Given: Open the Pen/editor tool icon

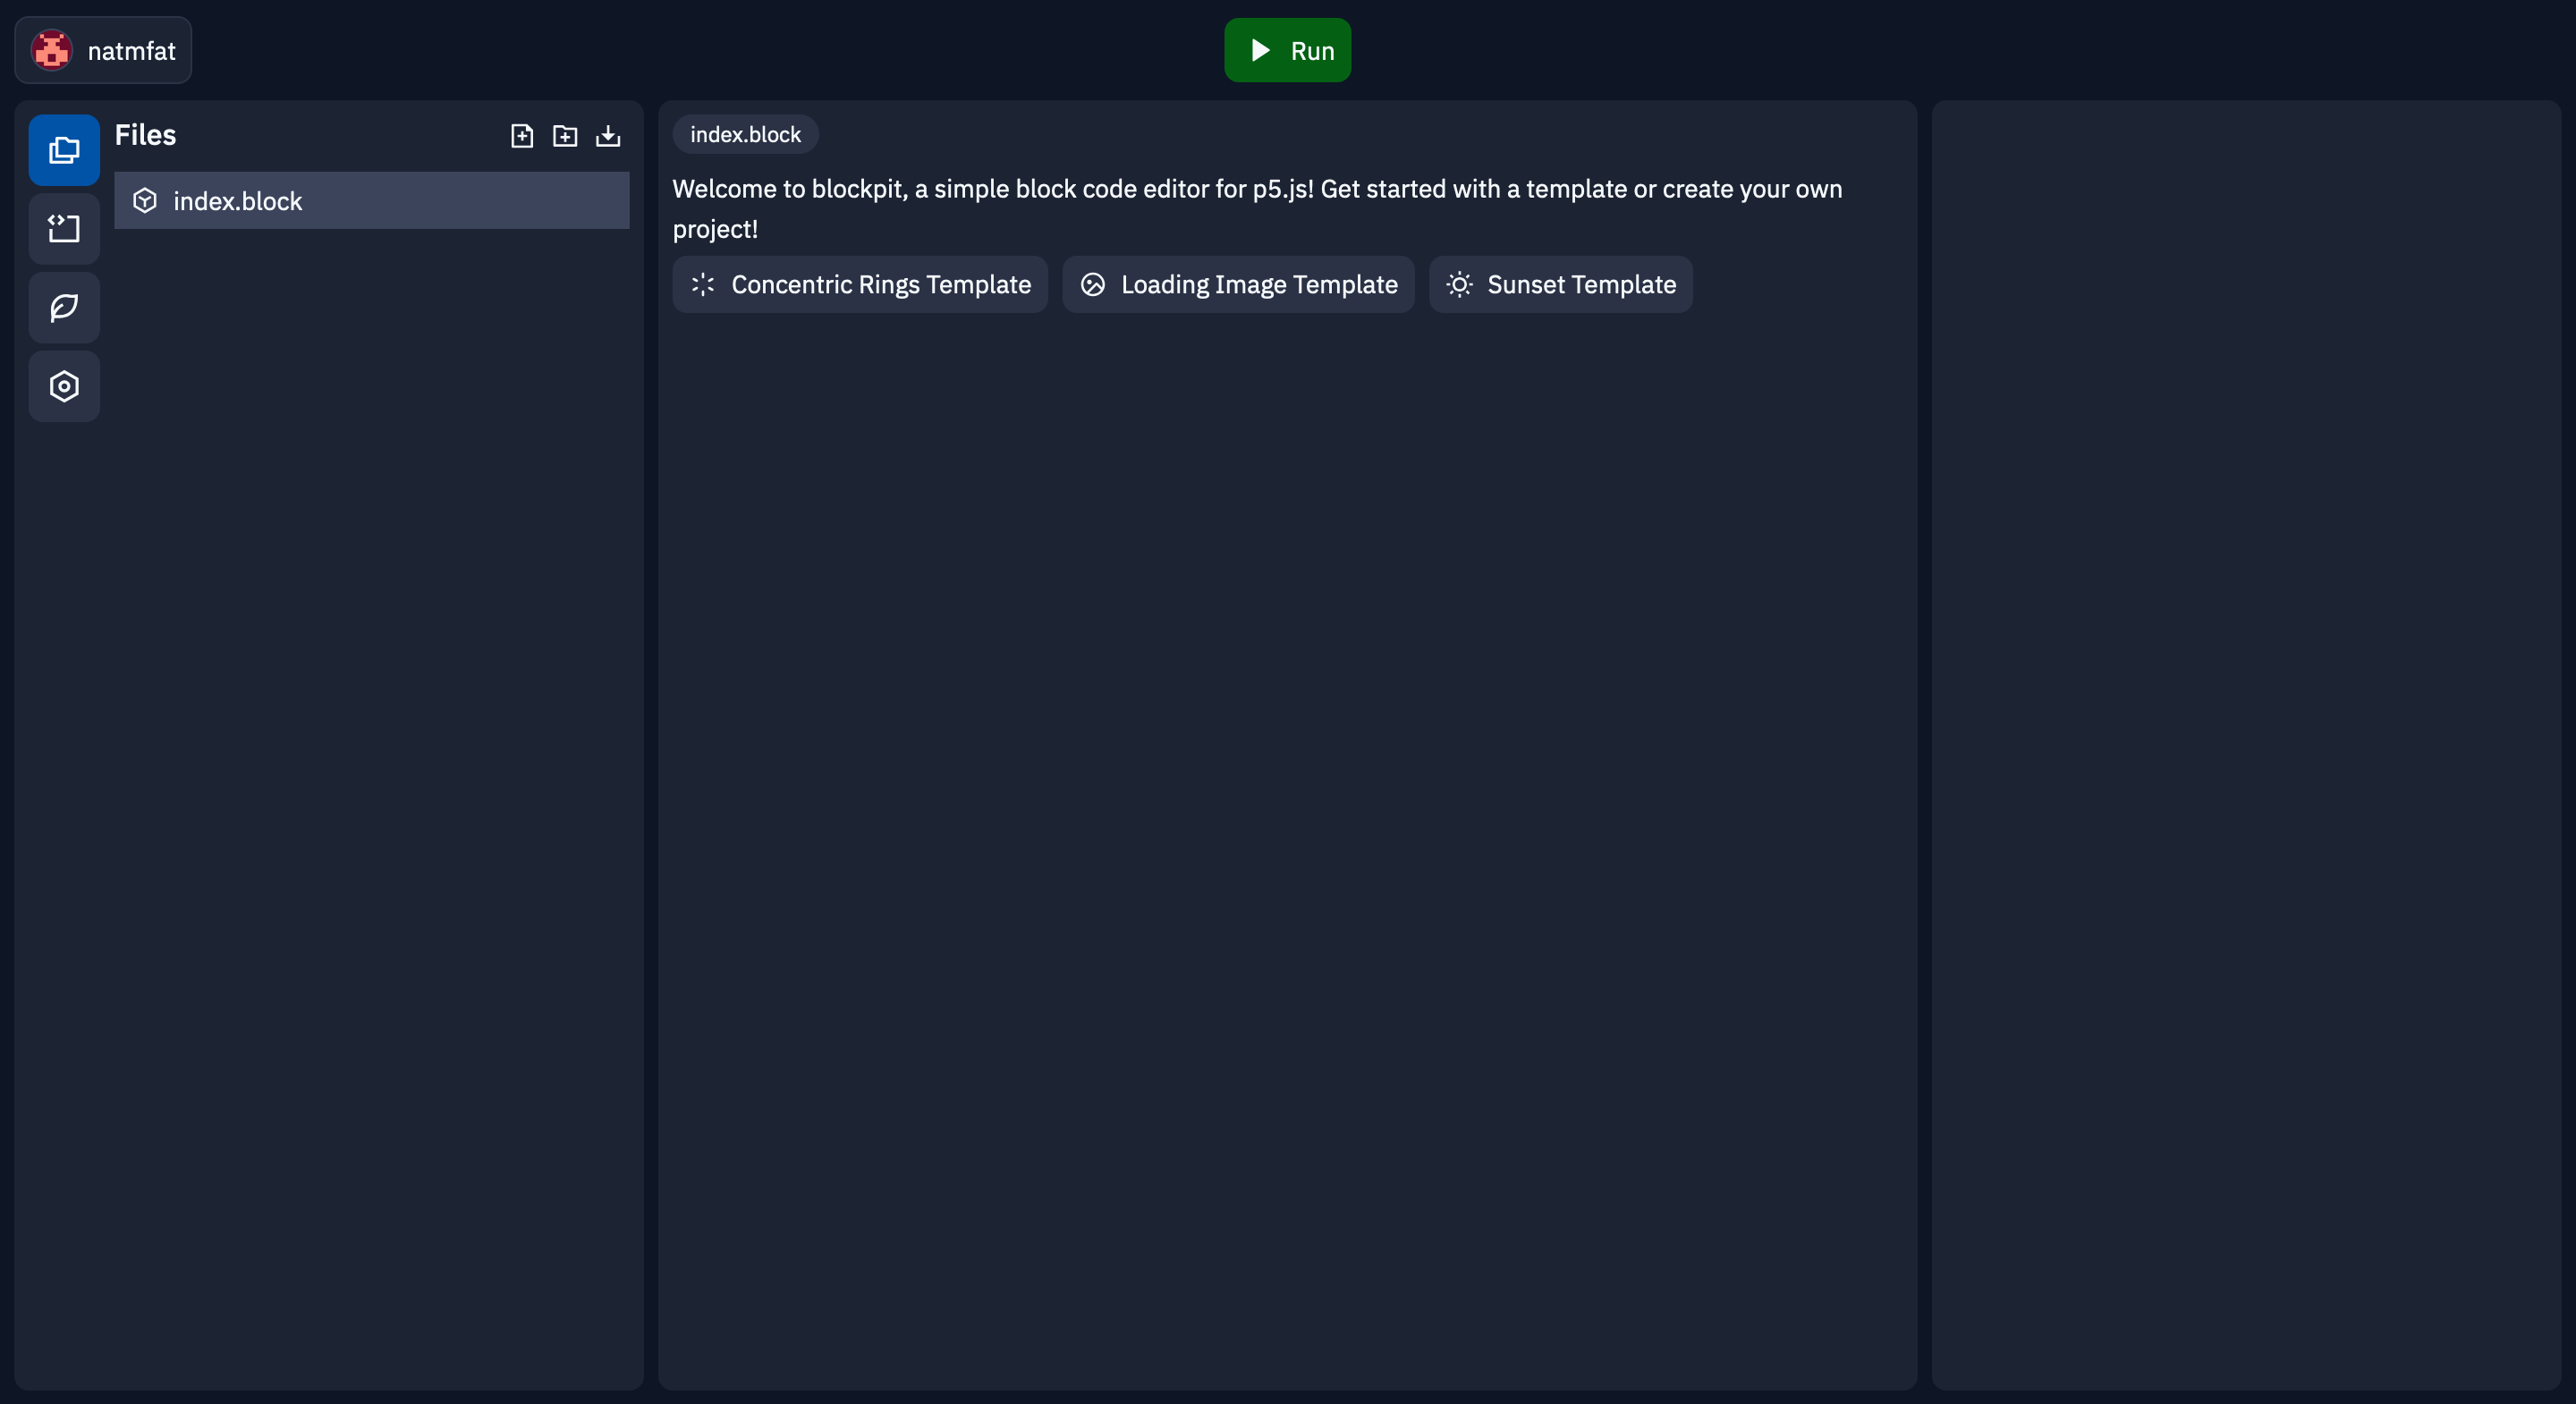Looking at the screenshot, I should point(64,306).
